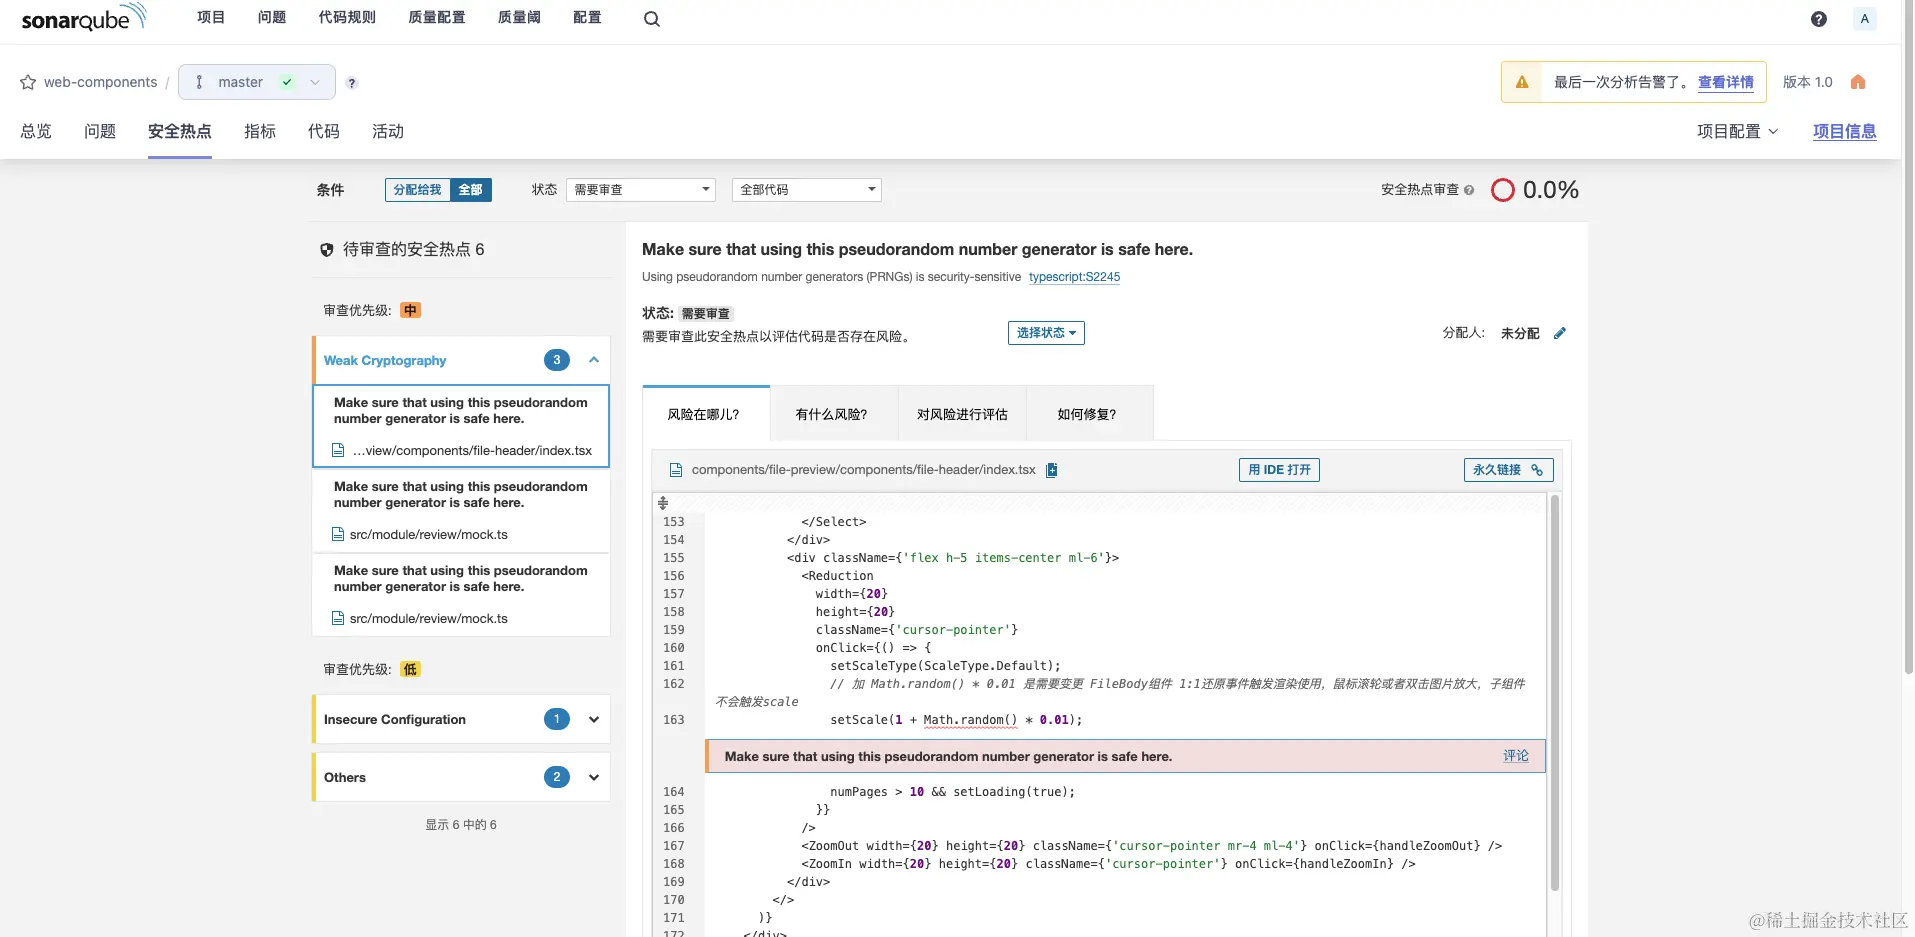Open the help question mark icon
1915x937 pixels.
coord(1819,19)
